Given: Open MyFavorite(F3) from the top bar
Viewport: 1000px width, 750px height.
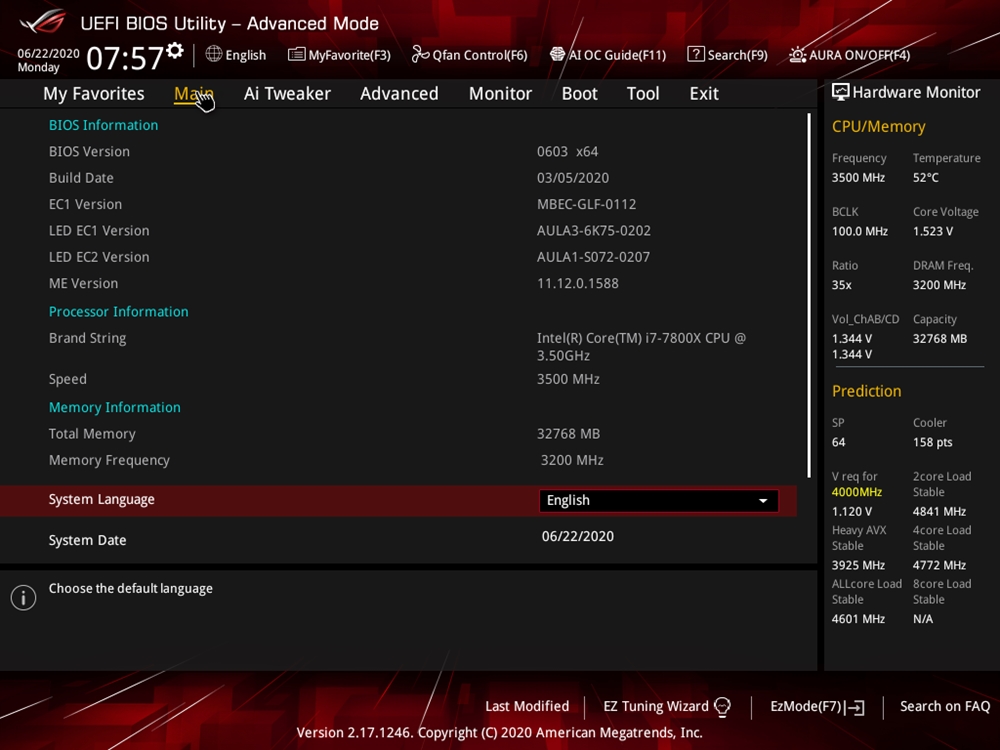Looking at the screenshot, I should (x=339, y=55).
